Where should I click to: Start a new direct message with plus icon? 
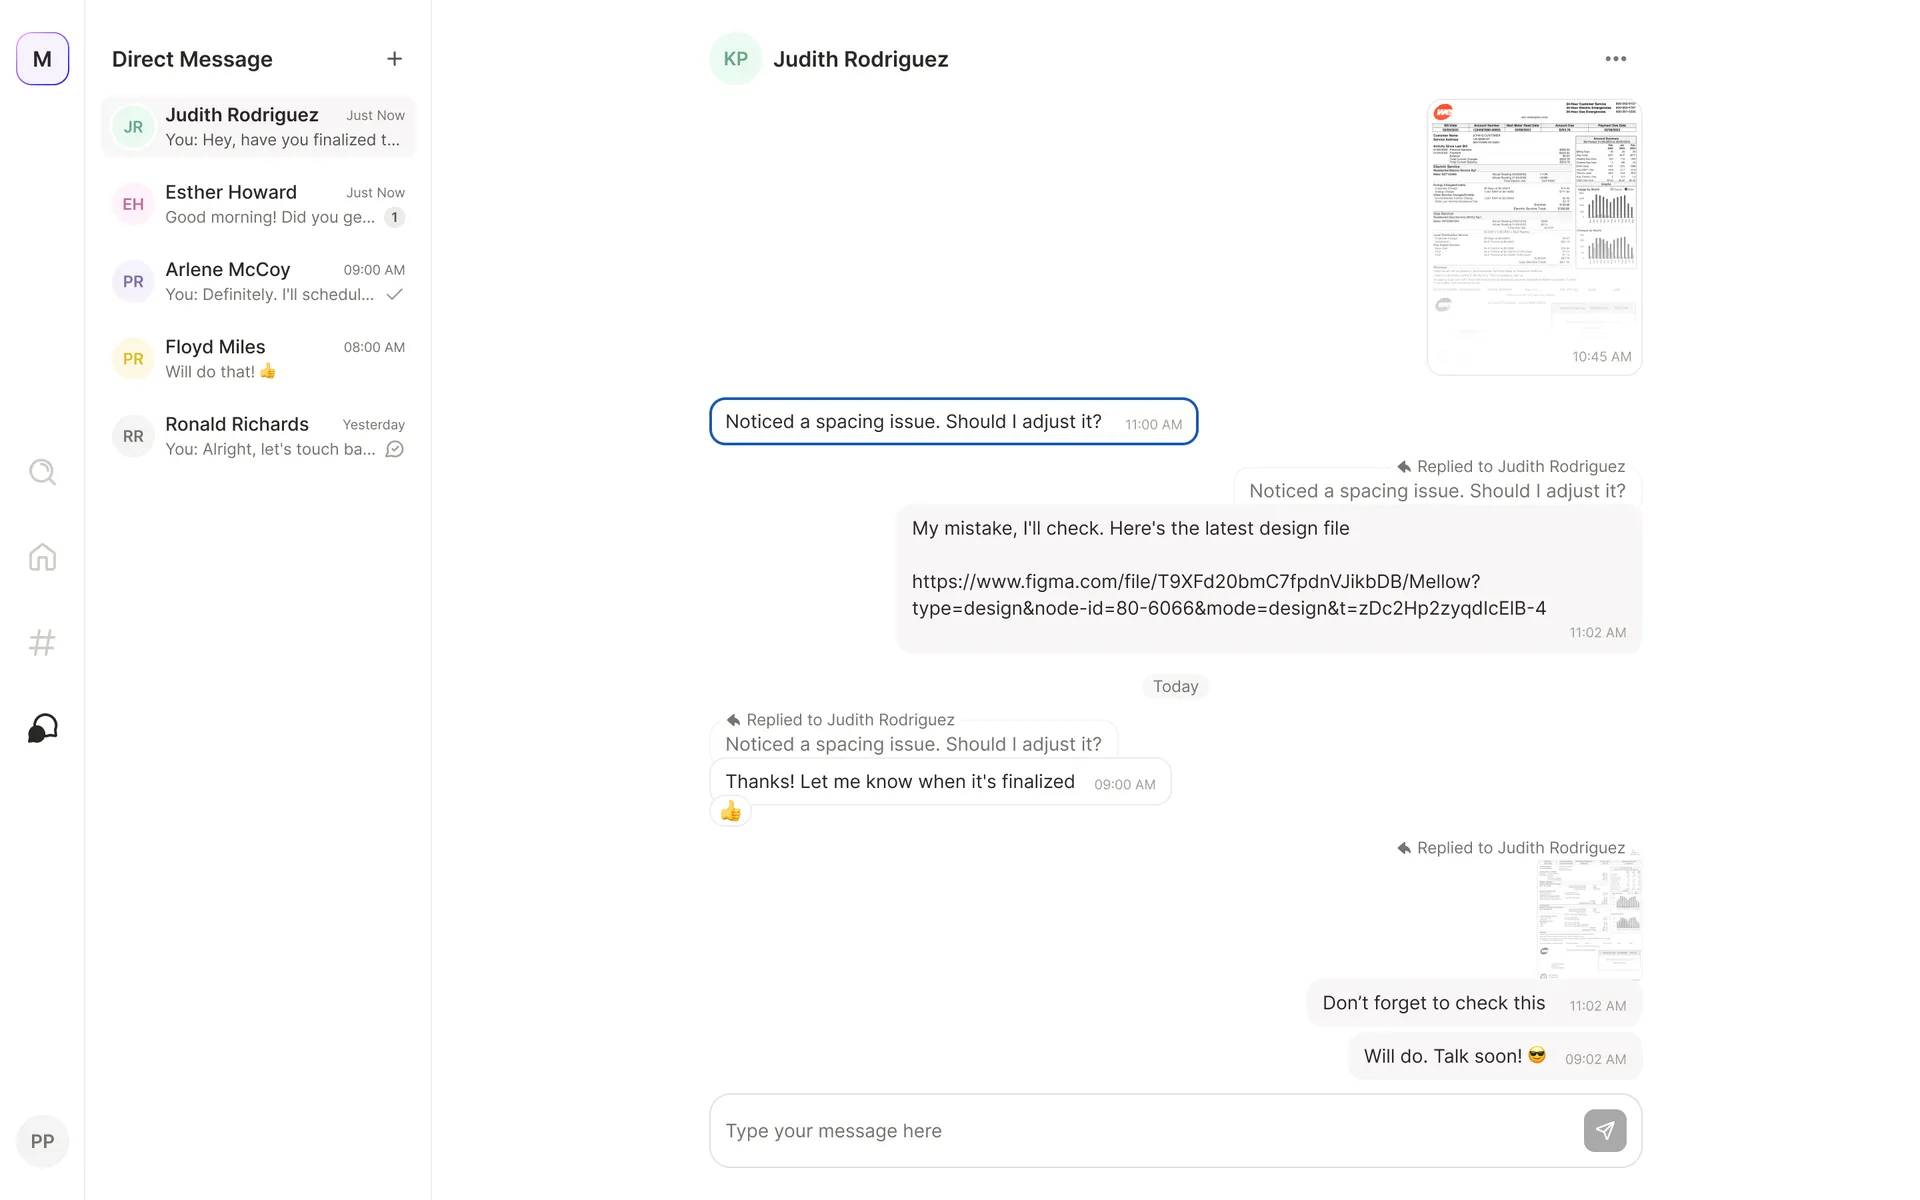[x=394, y=59]
